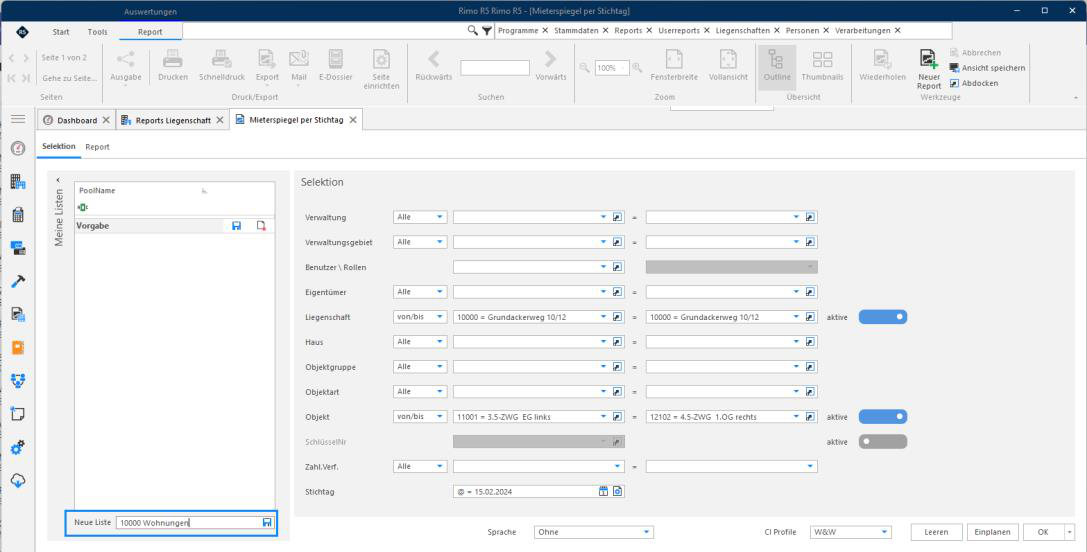Image resolution: width=1087 pixels, height=552 pixels.
Task: Toggle the Objekt aktive switch
Action: (882, 417)
